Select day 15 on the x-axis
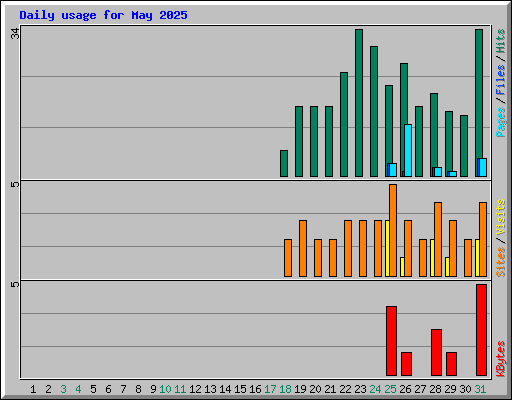 (x=240, y=389)
